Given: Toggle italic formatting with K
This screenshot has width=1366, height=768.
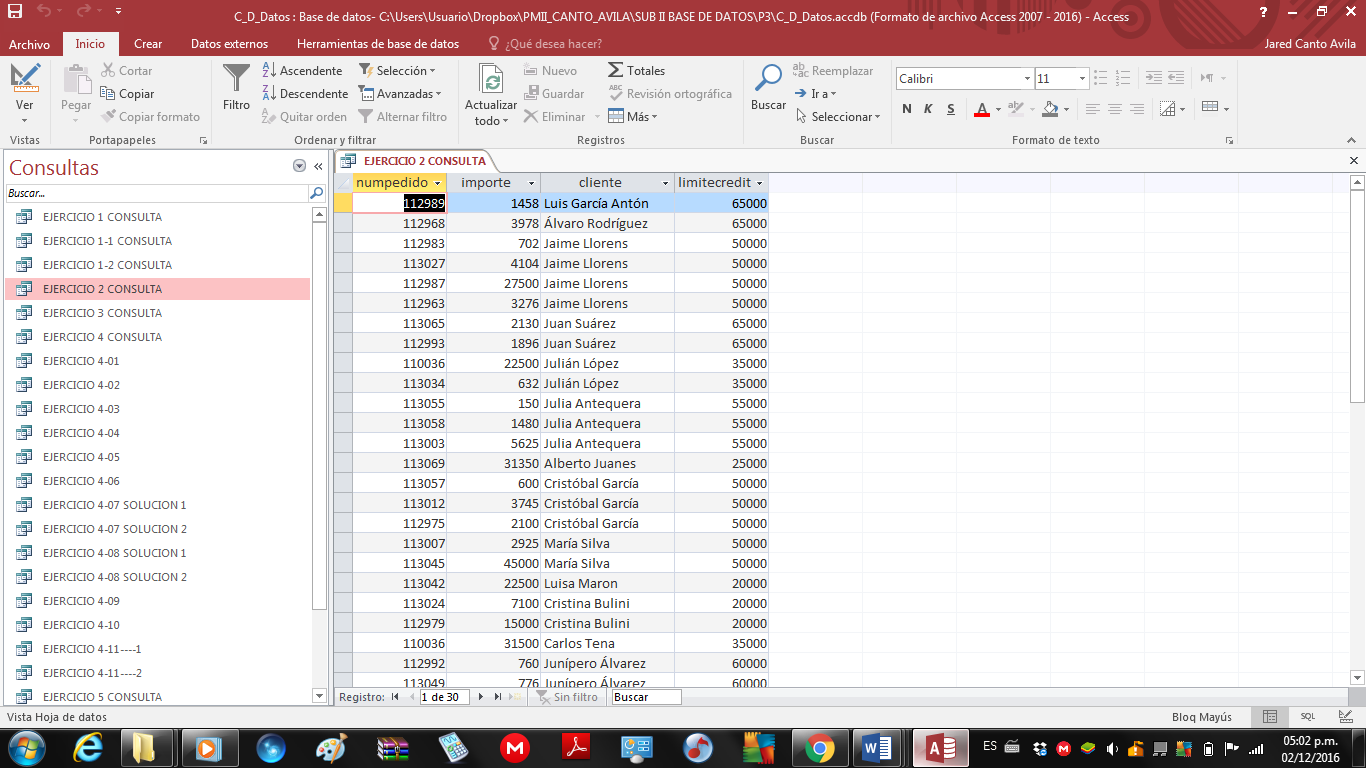Looking at the screenshot, I should (928, 109).
